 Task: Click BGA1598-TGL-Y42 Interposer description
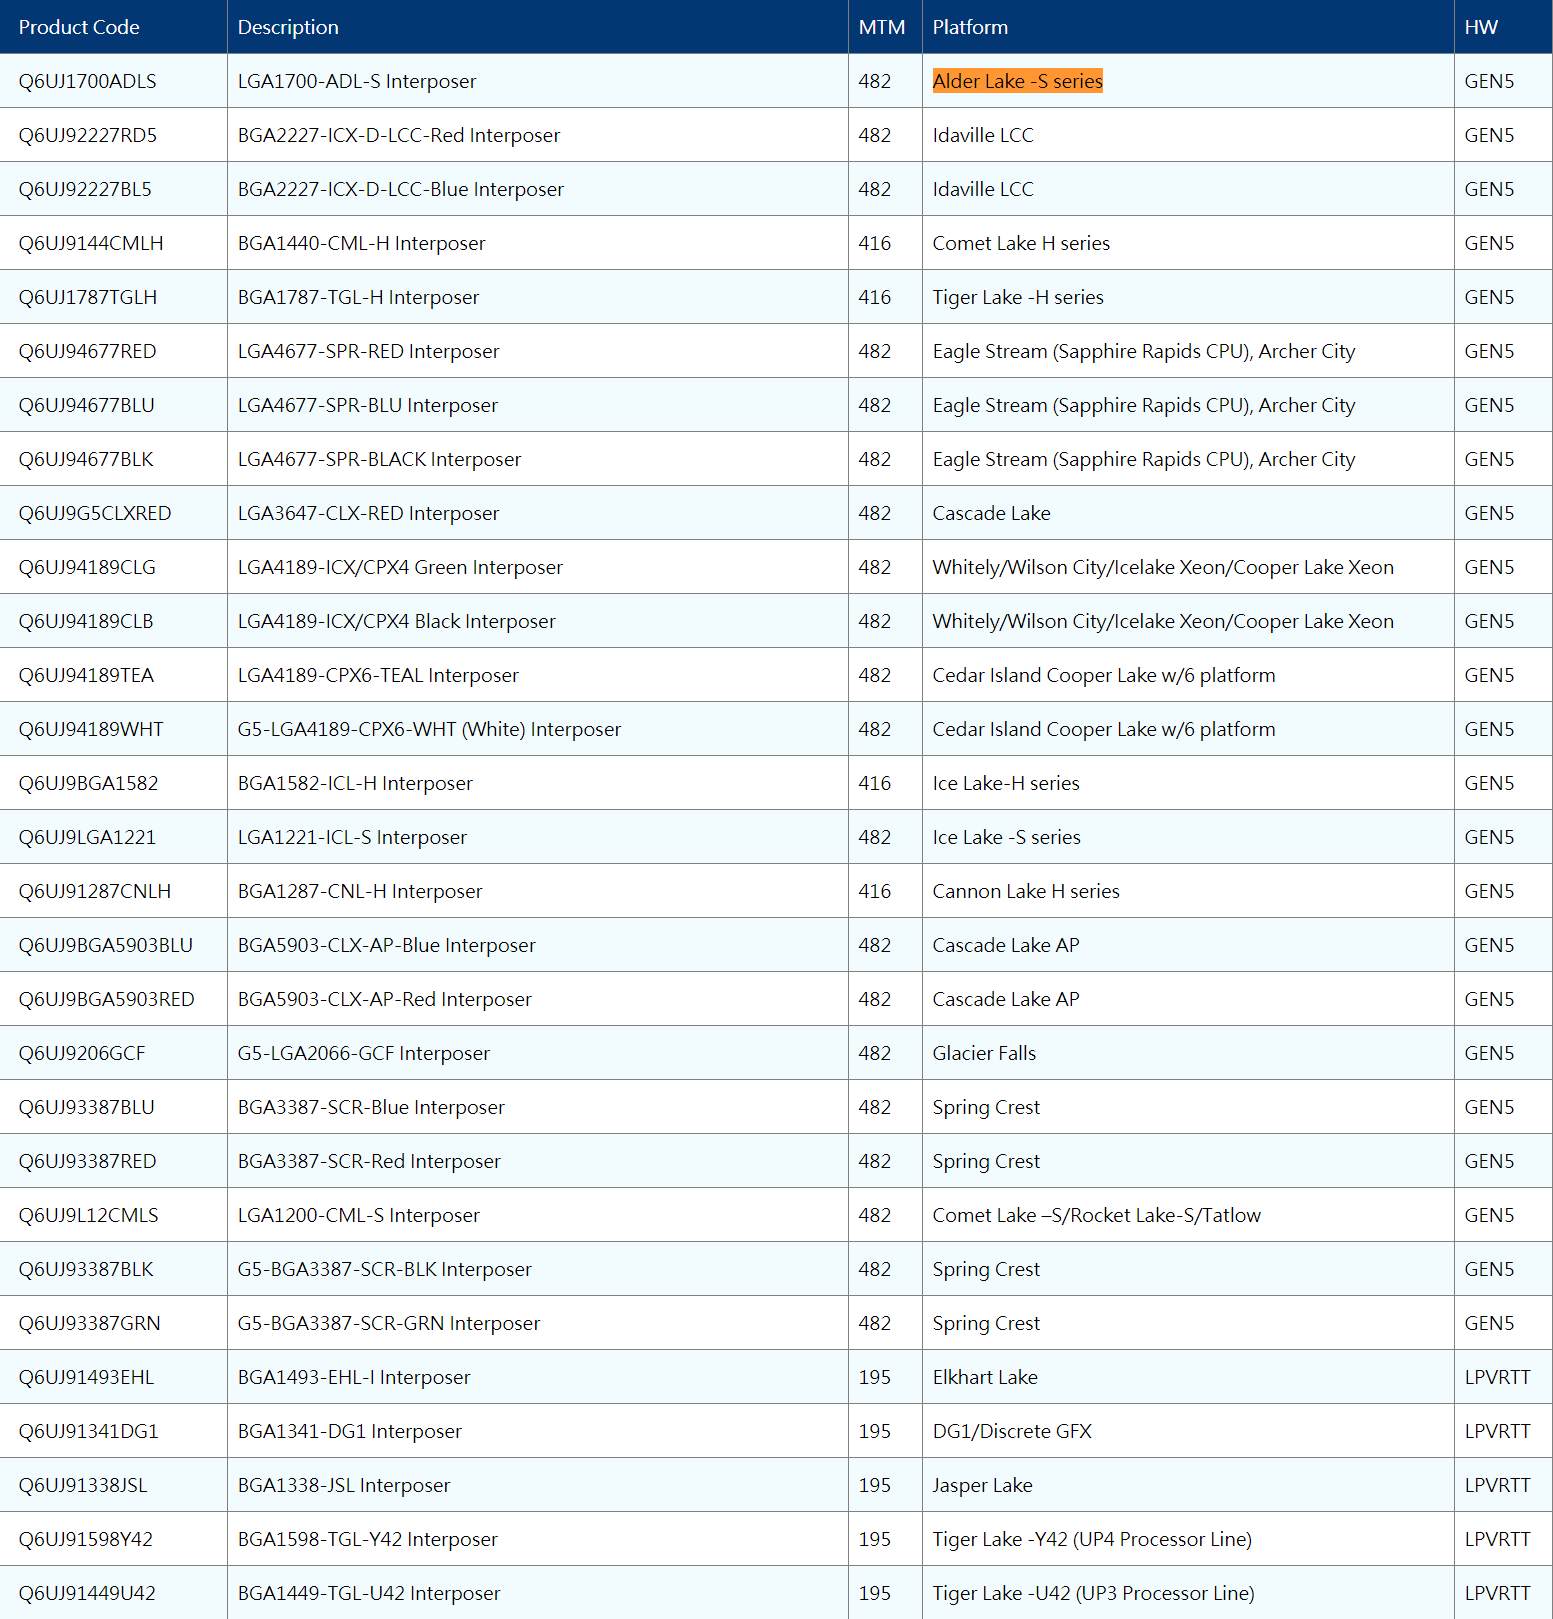click(367, 1539)
